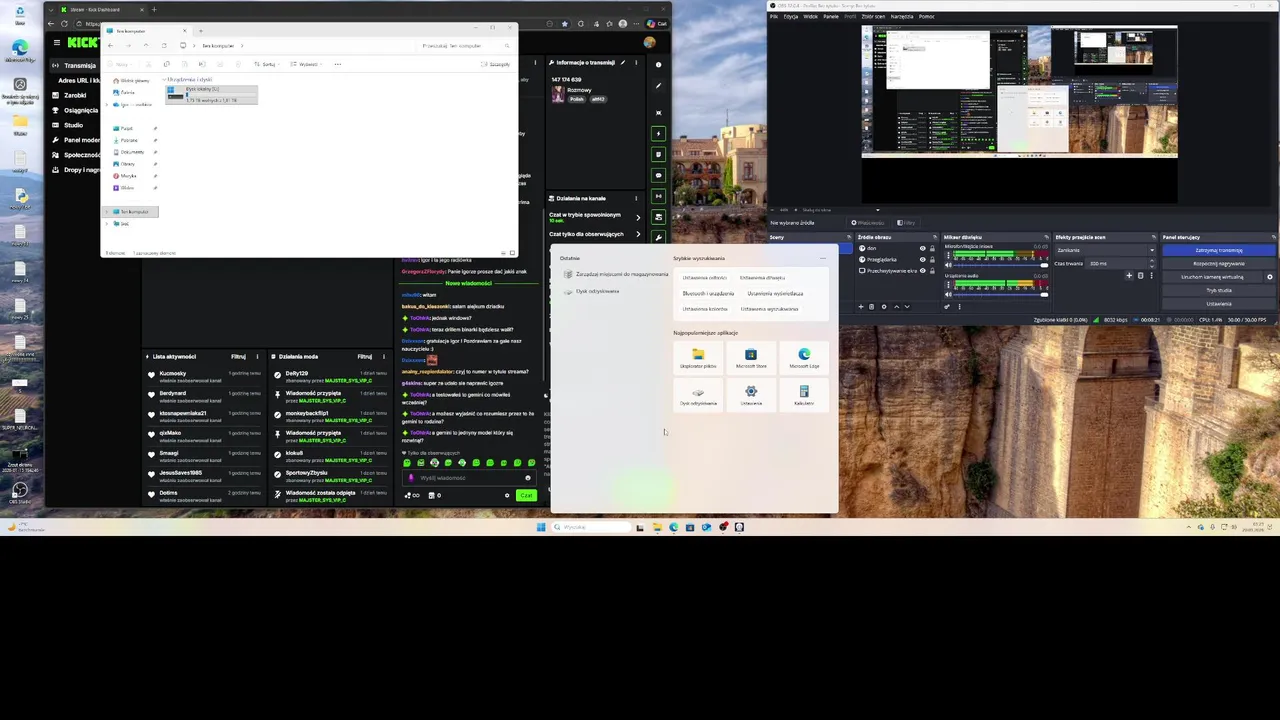
Task: Hide the Przechwytywanie ekranu source
Action: 922,271
